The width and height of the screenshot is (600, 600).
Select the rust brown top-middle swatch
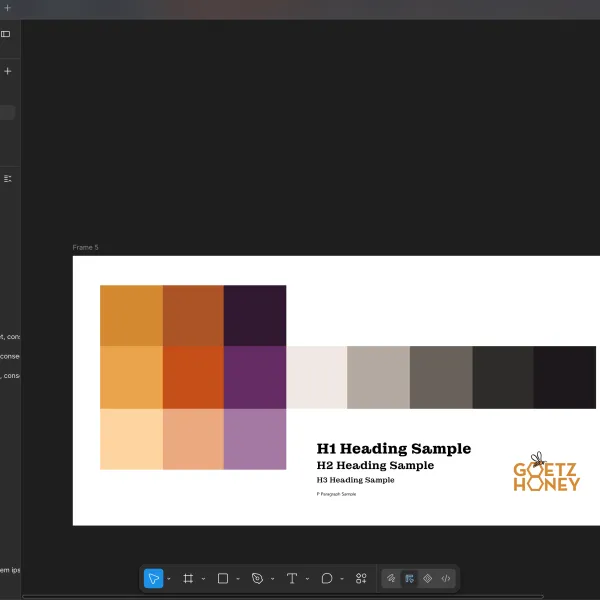pos(193,316)
